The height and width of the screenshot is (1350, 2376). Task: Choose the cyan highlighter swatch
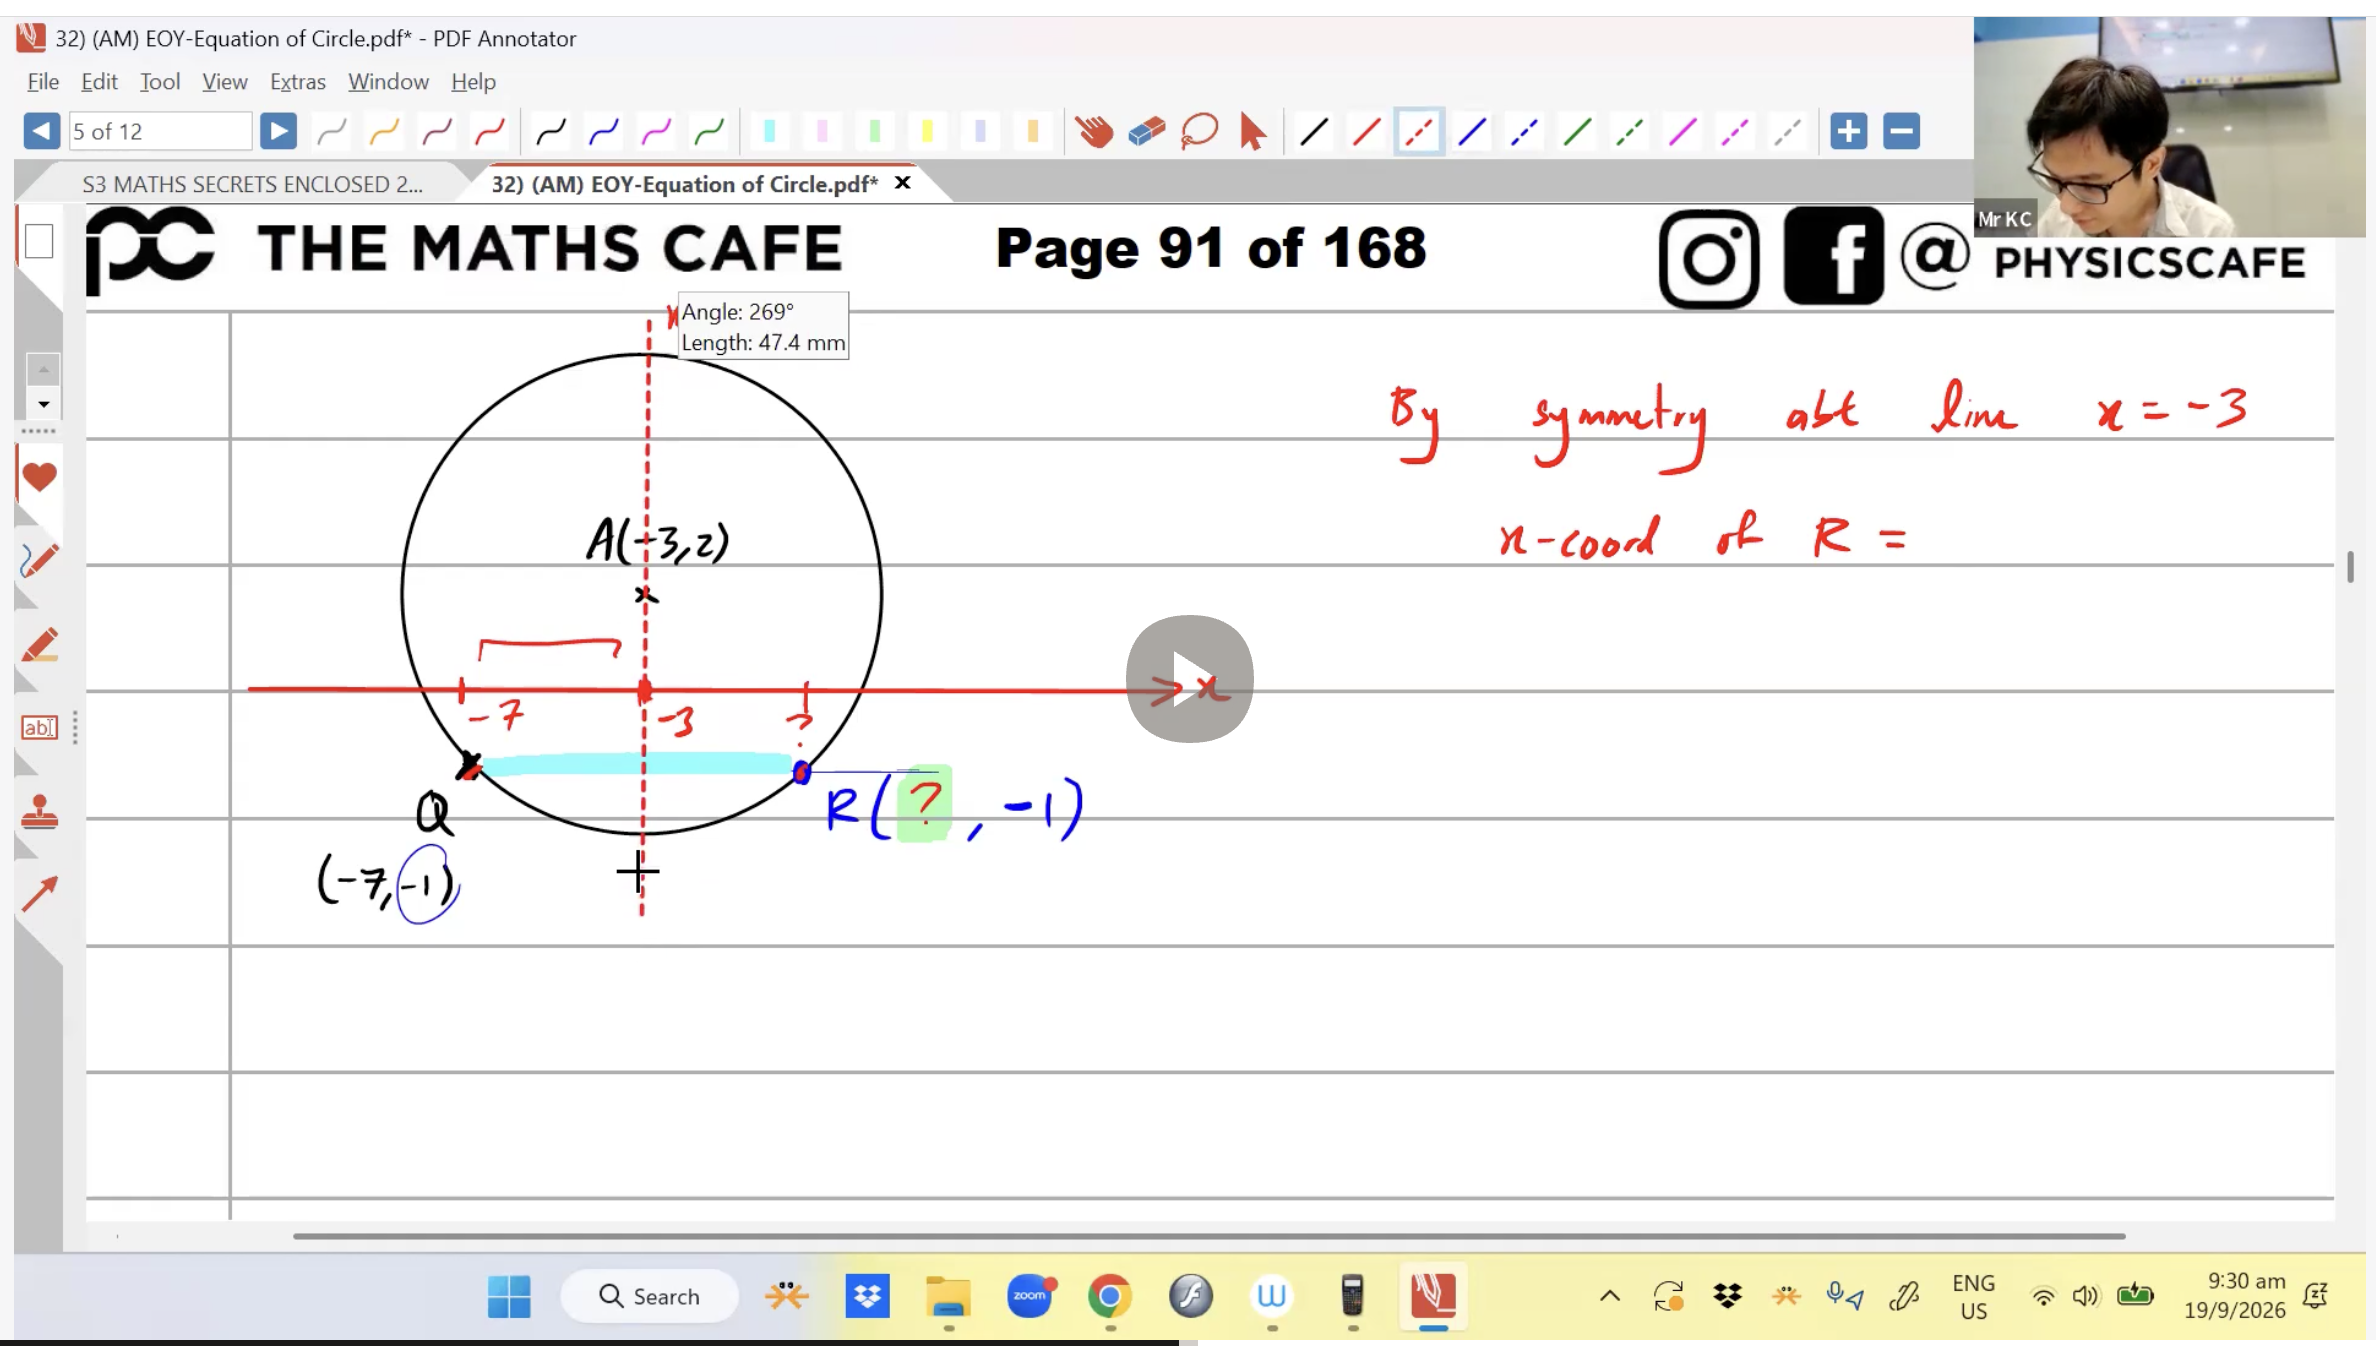(x=770, y=131)
